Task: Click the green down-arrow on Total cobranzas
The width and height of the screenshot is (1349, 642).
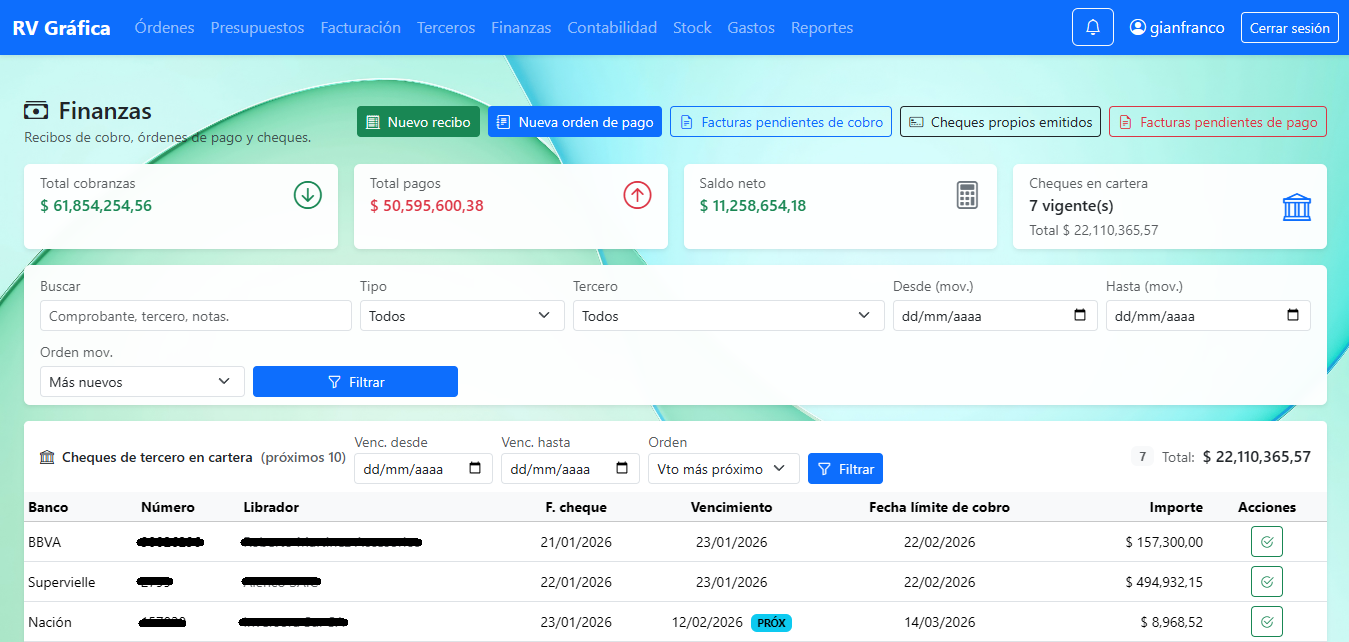Action: (x=307, y=196)
